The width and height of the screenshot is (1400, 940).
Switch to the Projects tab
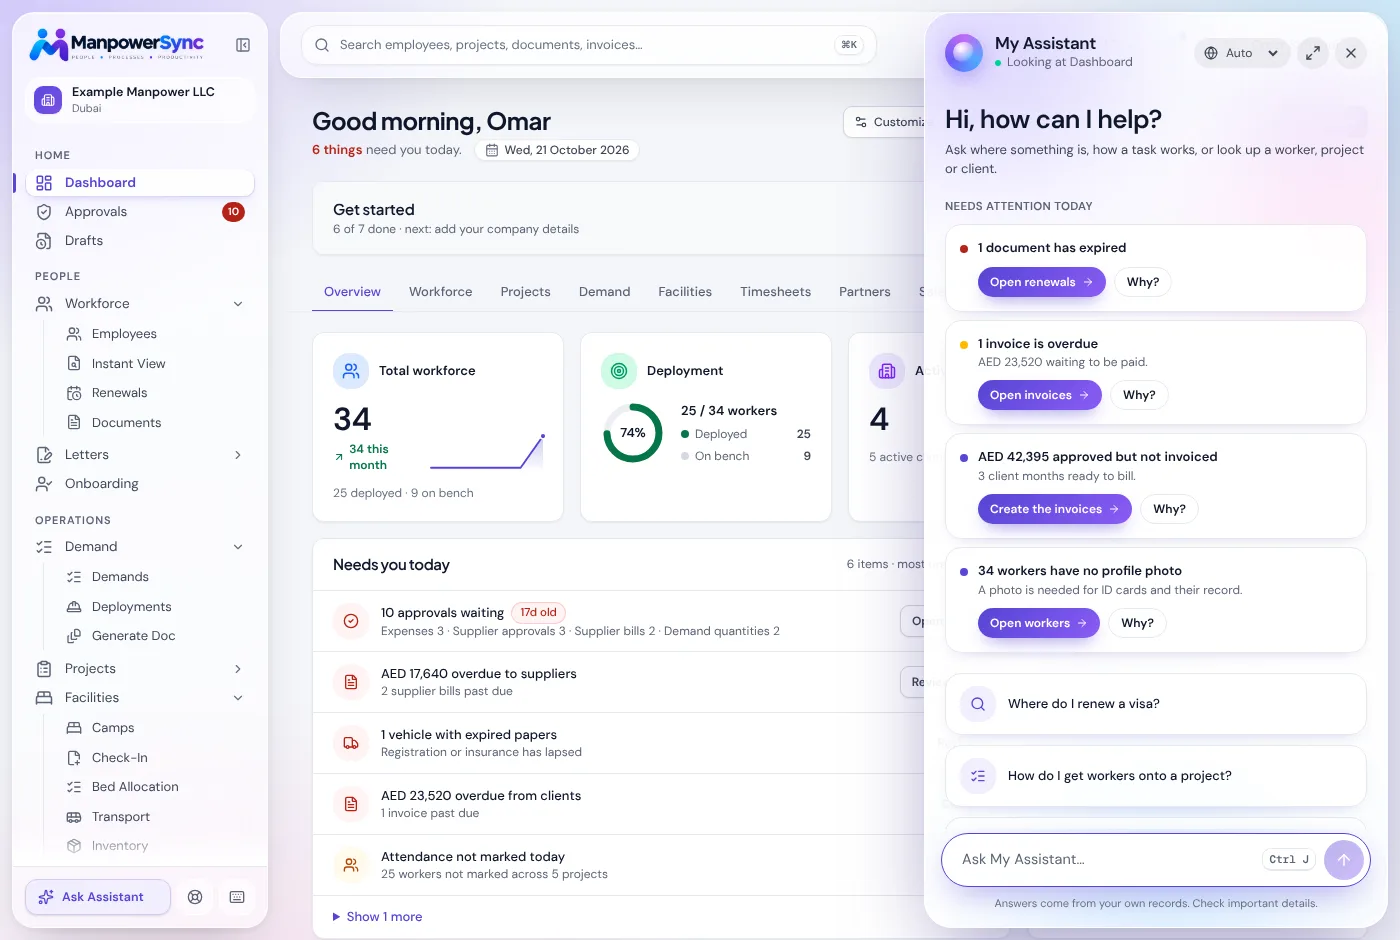[525, 292]
